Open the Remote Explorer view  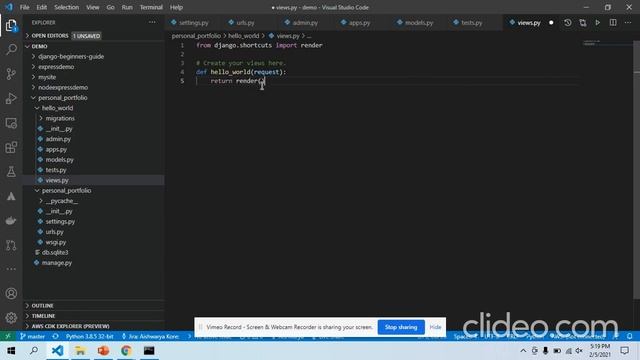pos(11,123)
